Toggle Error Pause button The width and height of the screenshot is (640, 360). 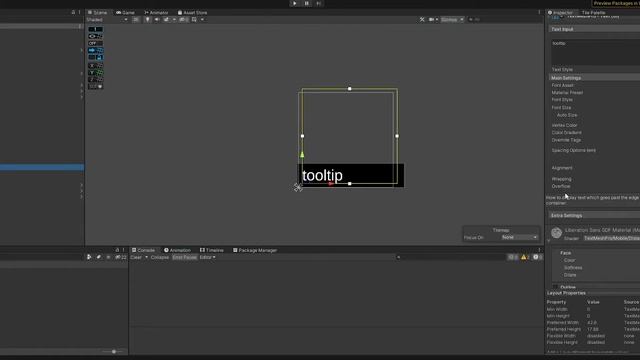tap(184, 258)
